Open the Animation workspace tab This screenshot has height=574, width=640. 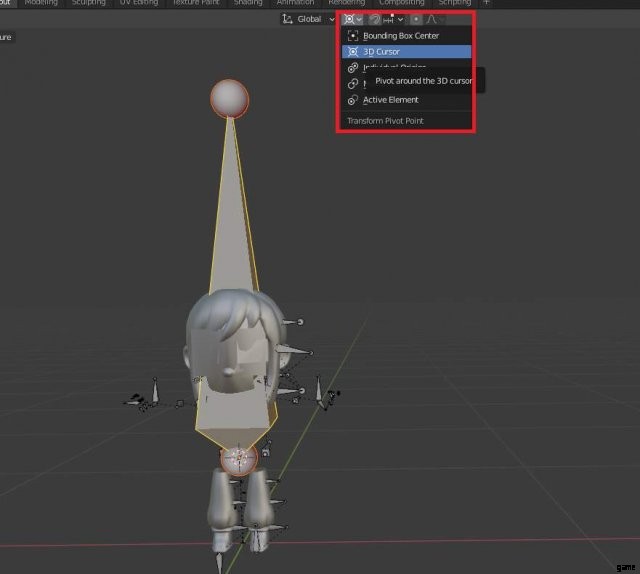pyautogui.click(x=295, y=3)
